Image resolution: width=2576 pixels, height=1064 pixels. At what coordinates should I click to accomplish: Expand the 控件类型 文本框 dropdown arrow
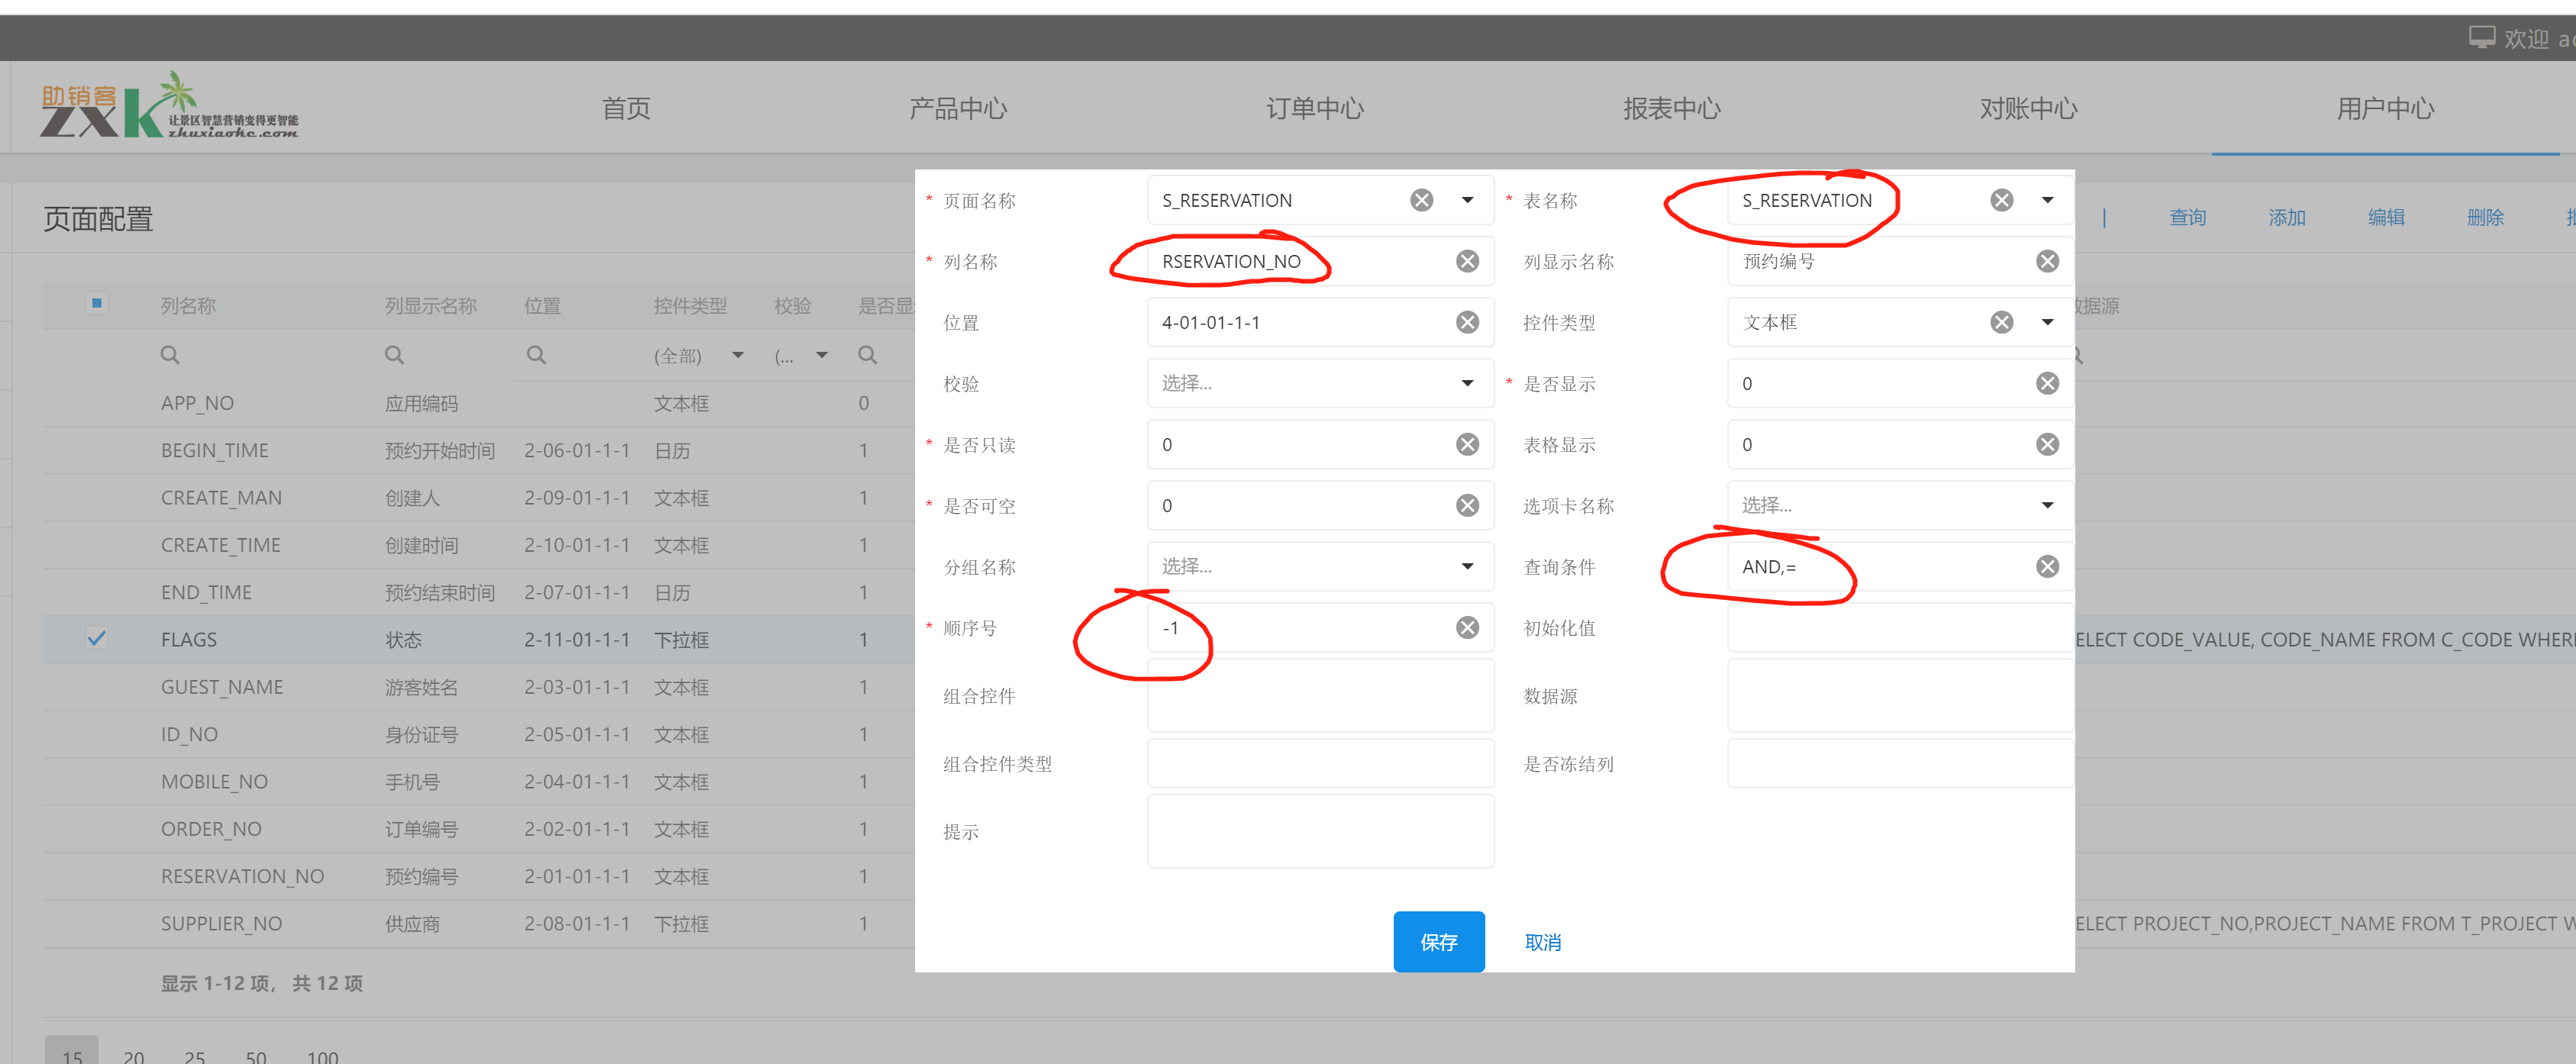(2046, 322)
